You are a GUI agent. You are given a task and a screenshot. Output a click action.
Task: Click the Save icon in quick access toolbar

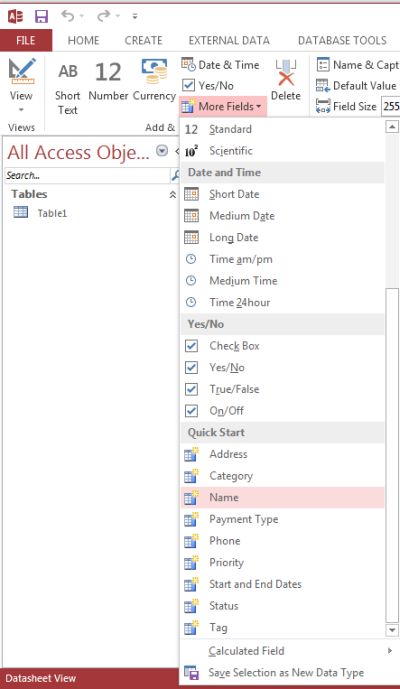41,16
